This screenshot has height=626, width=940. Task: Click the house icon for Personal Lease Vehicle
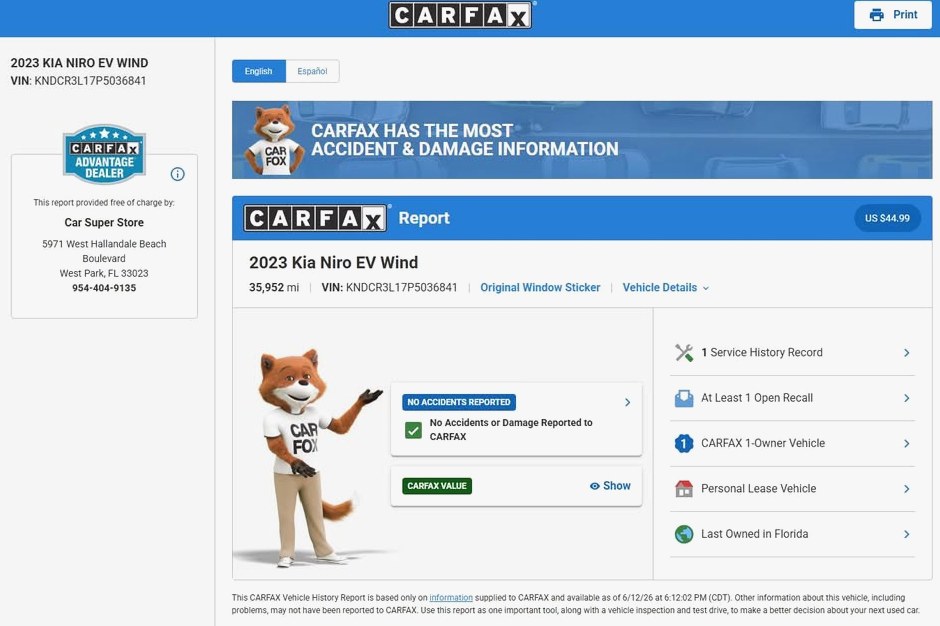684,489
